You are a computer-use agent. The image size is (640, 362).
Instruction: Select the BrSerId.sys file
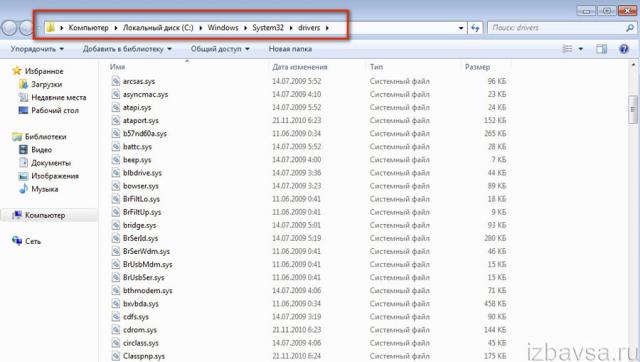click(x=140, y=238)
